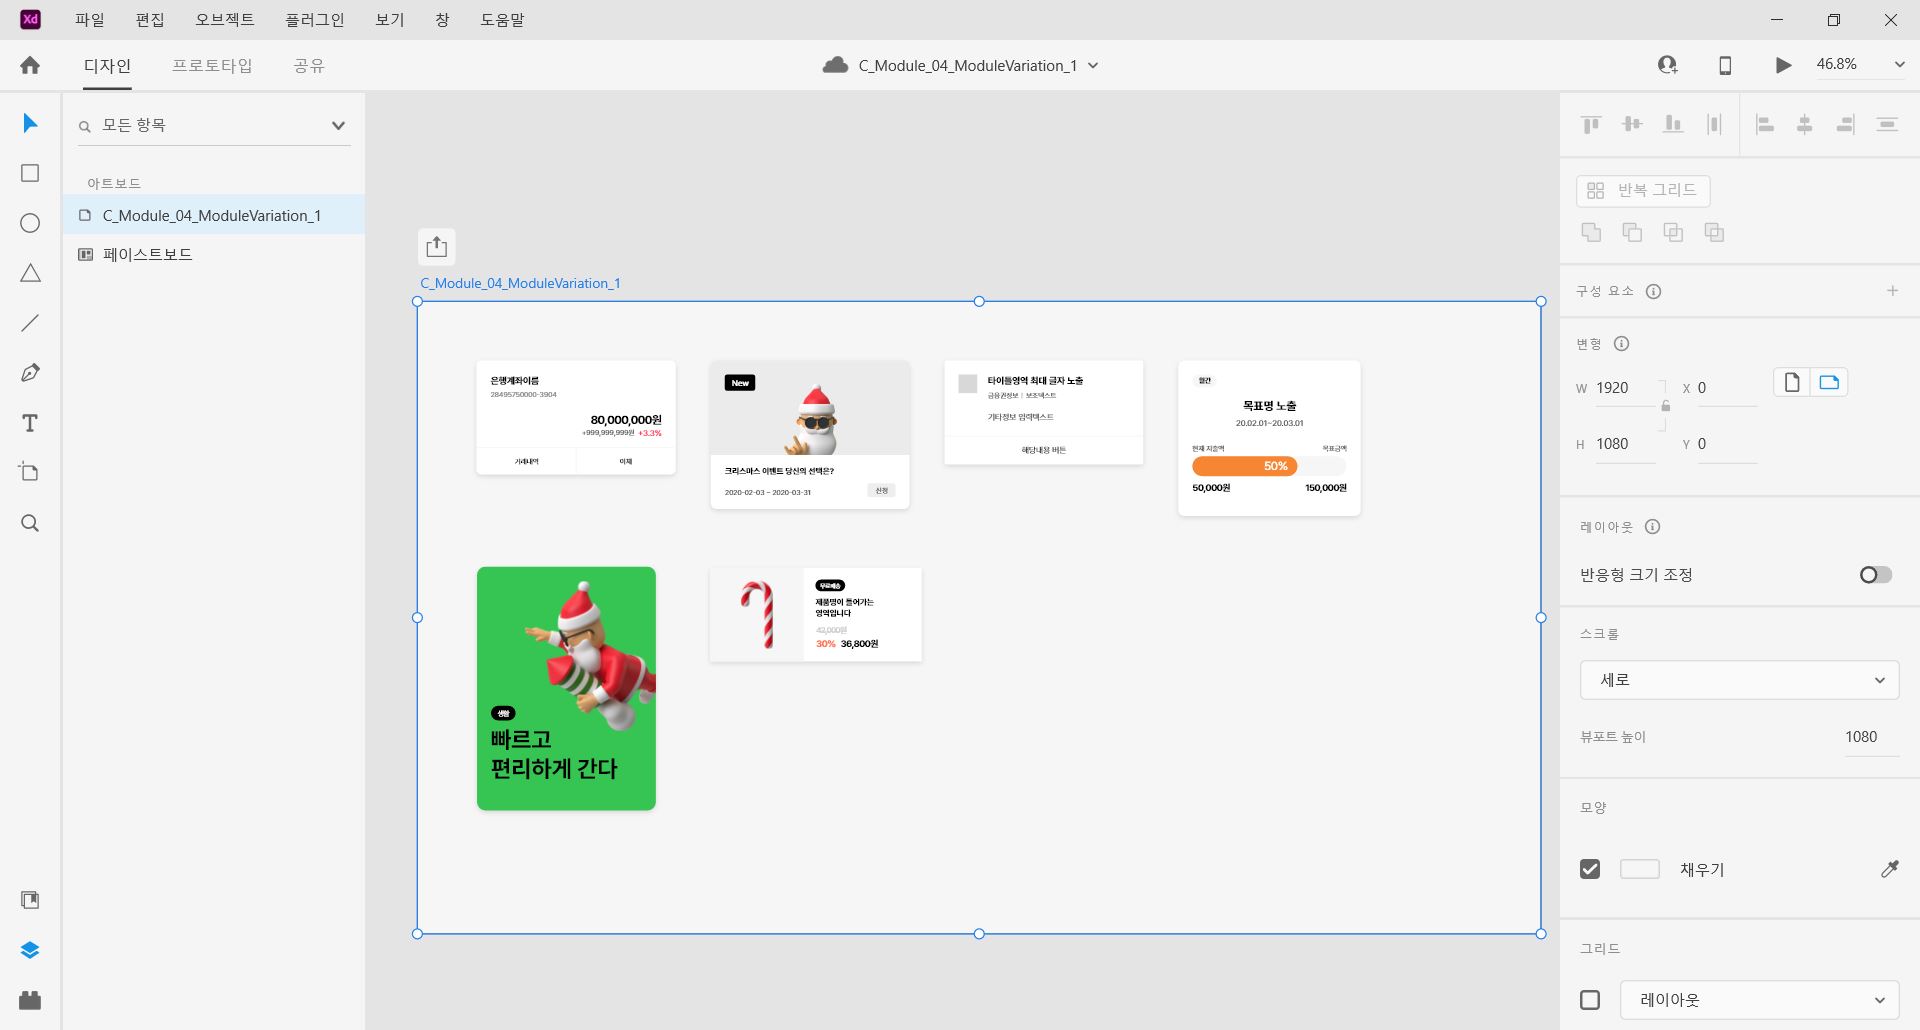Viewport: 1920px width, 1030px height.
Task: Open the Layers panel icon
Action: pyautogui.click(x=30, y=950)
